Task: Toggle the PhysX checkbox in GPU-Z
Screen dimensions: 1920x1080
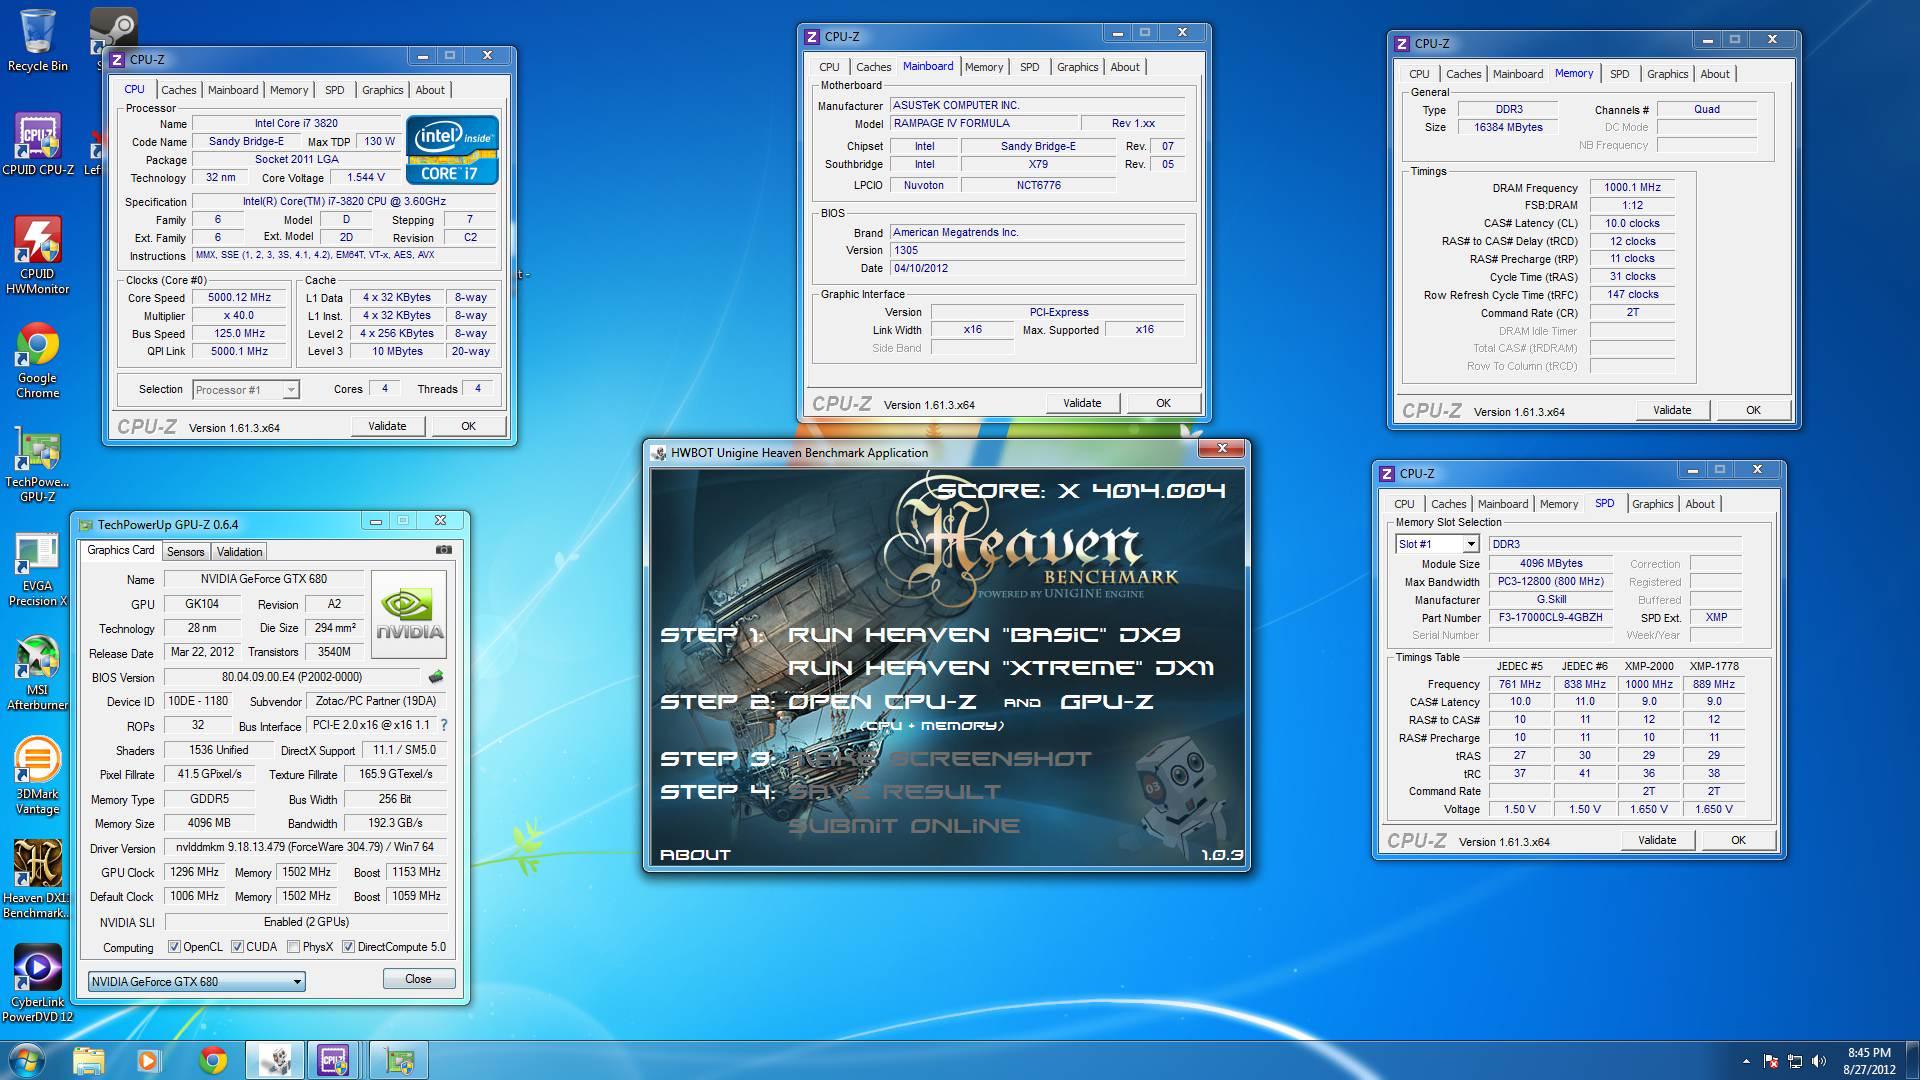Action: [293, 947]
